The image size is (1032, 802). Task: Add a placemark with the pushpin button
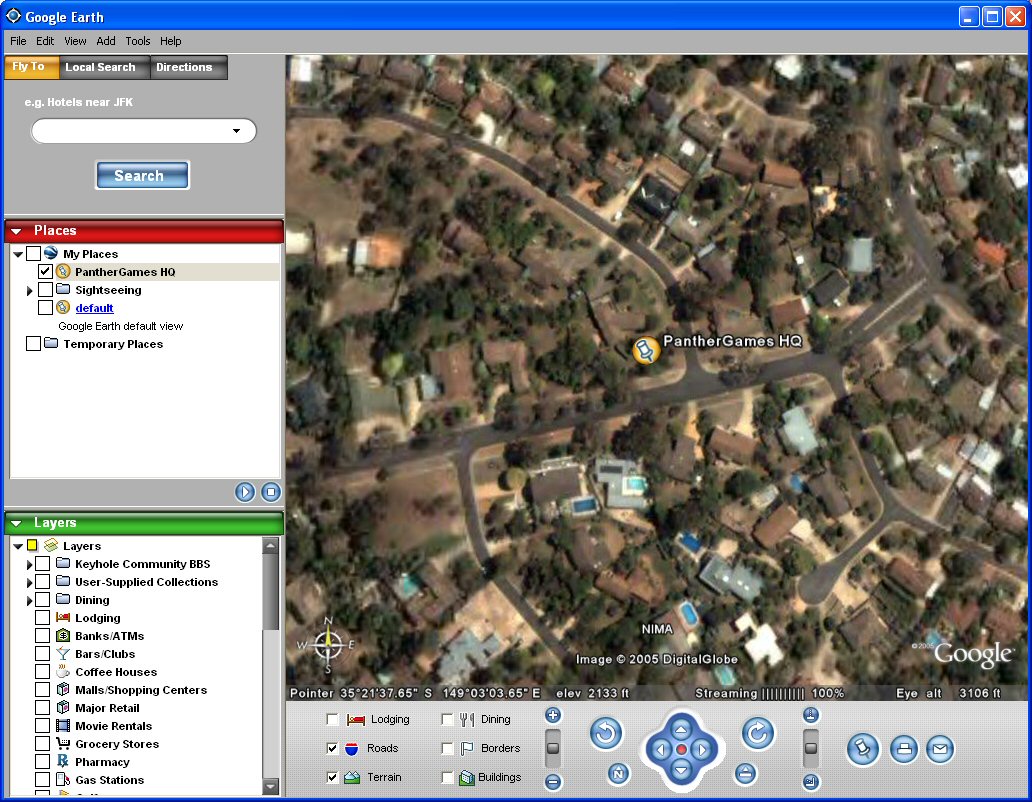click(x=863, y=749)
